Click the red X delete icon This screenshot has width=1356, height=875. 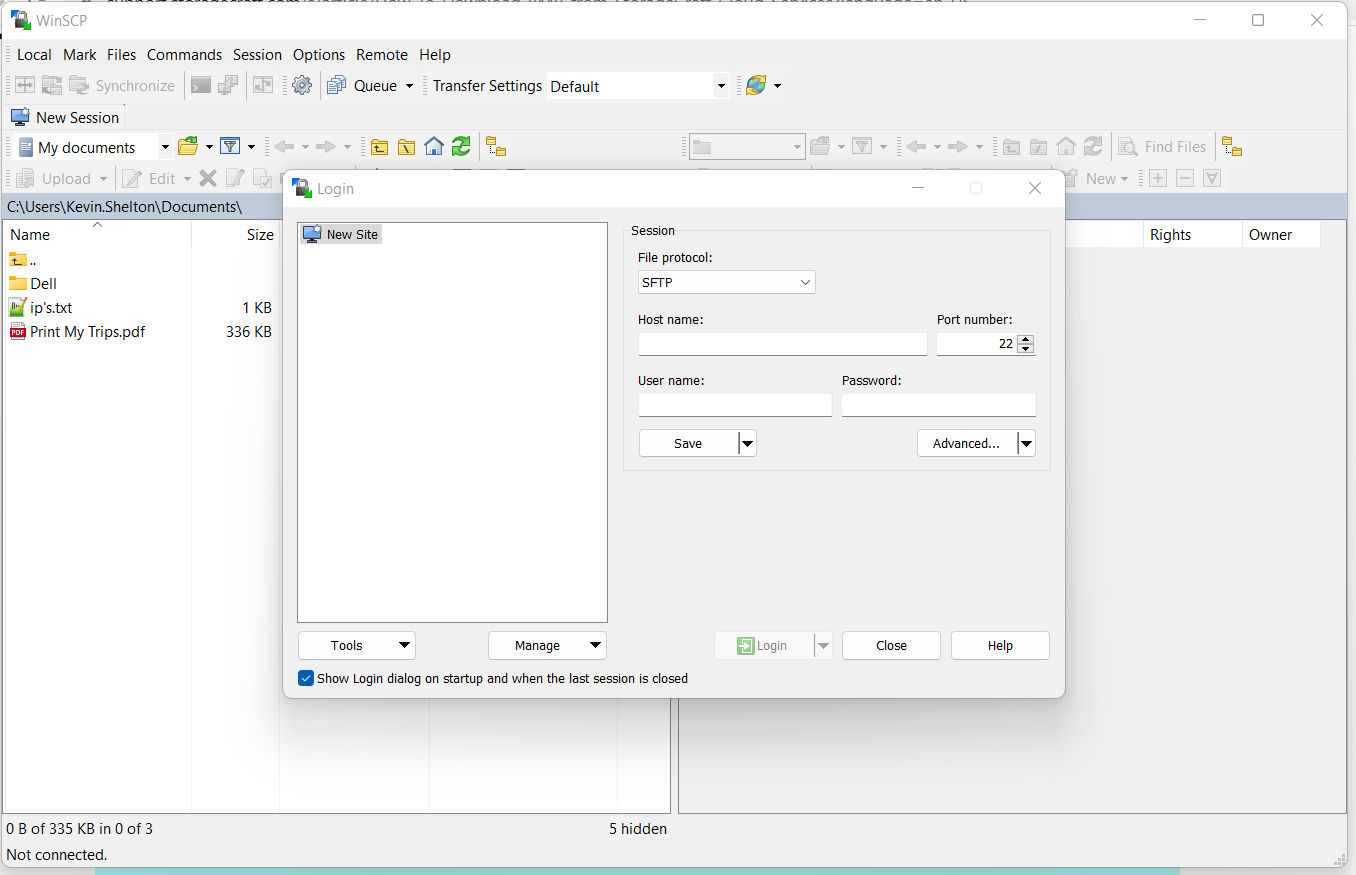pyautogui.click(x=208, y=178)
